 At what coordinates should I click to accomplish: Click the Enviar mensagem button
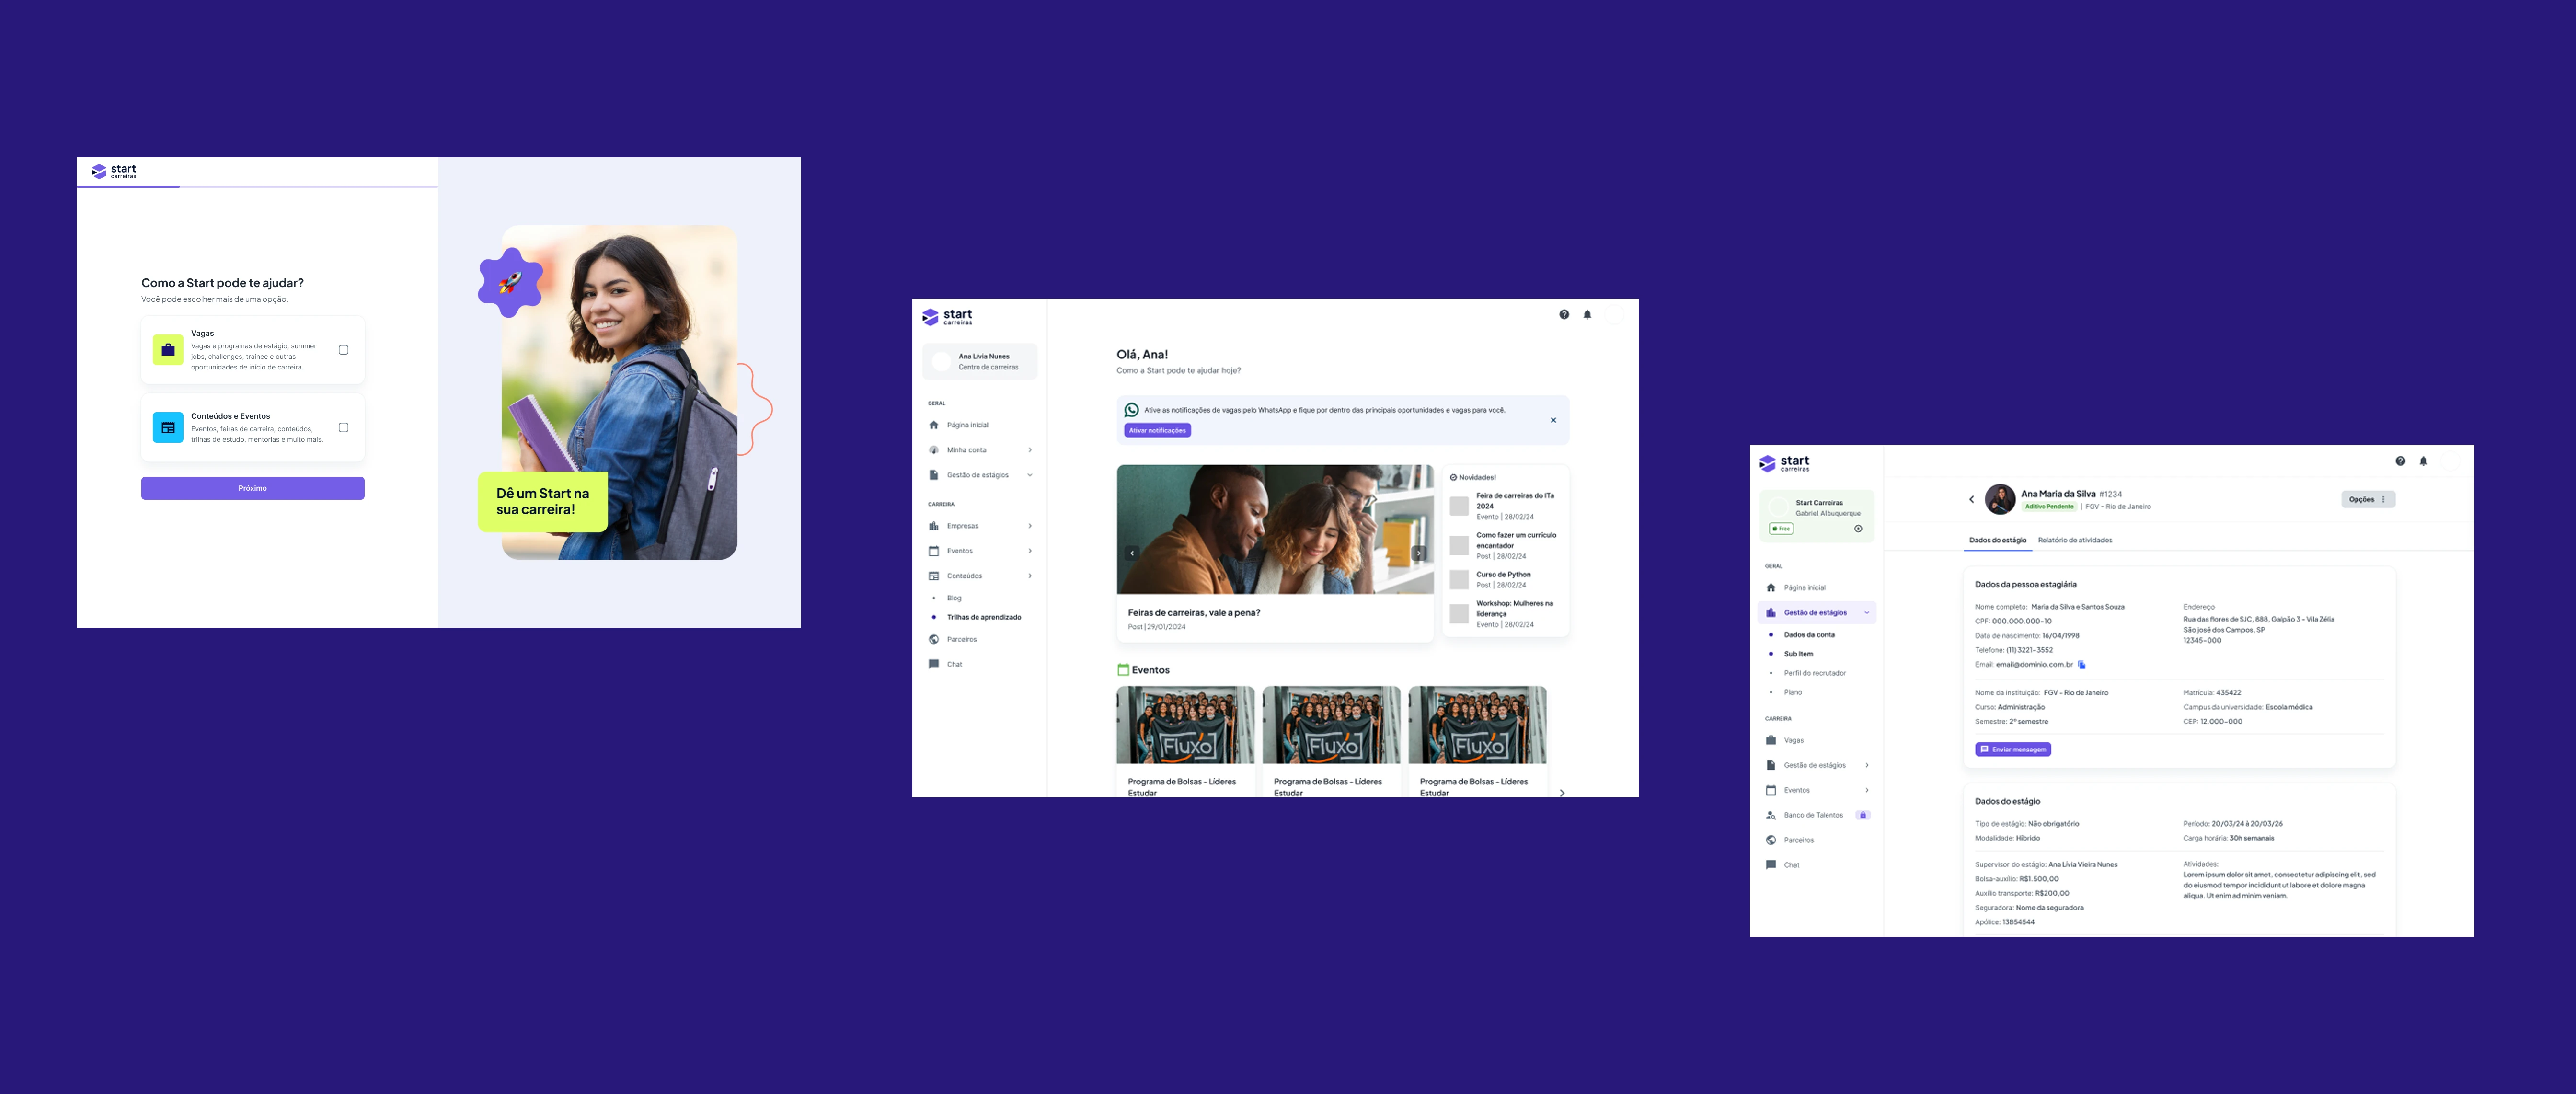point(2012,749)
